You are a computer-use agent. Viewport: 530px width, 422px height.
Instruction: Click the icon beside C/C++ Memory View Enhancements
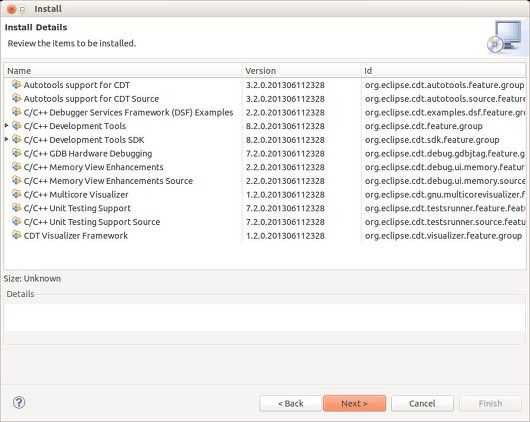coord(16,167)
